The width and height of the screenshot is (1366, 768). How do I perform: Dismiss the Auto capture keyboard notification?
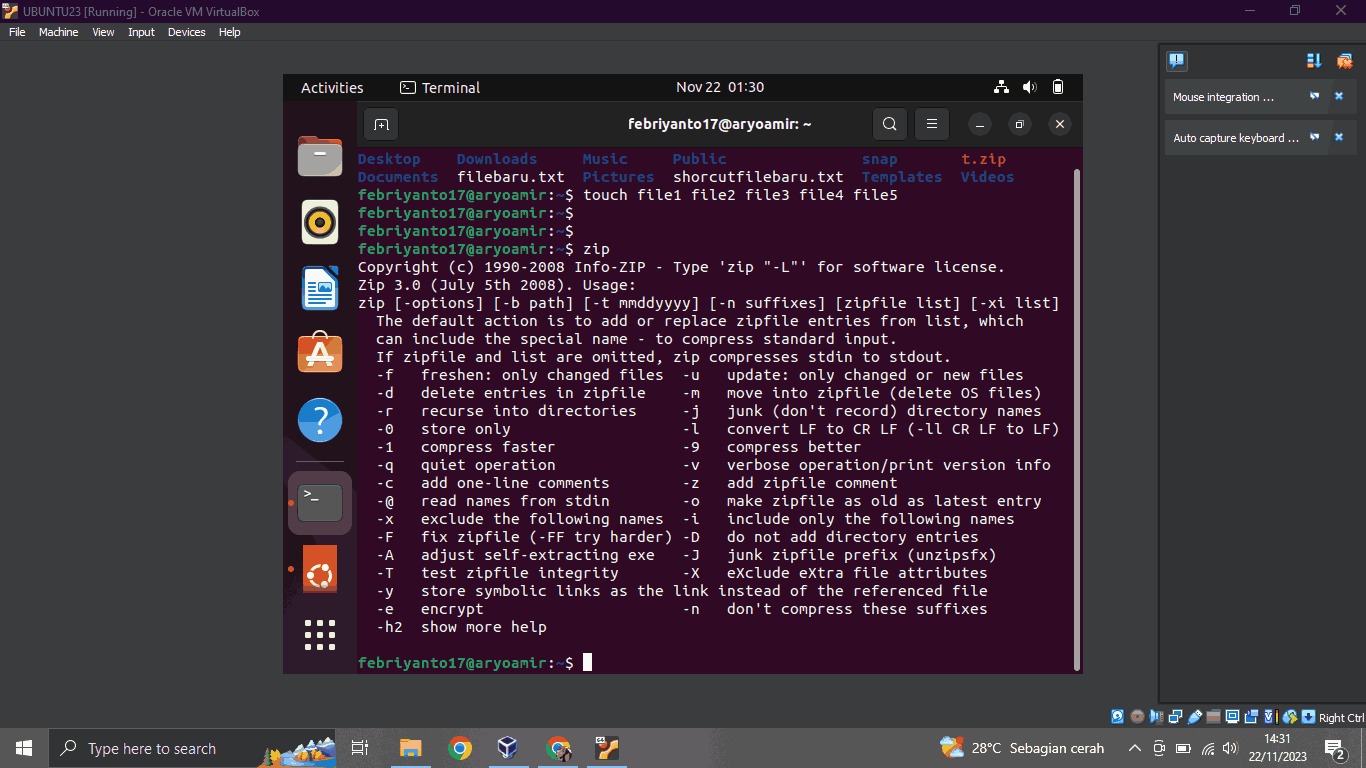1339,137
